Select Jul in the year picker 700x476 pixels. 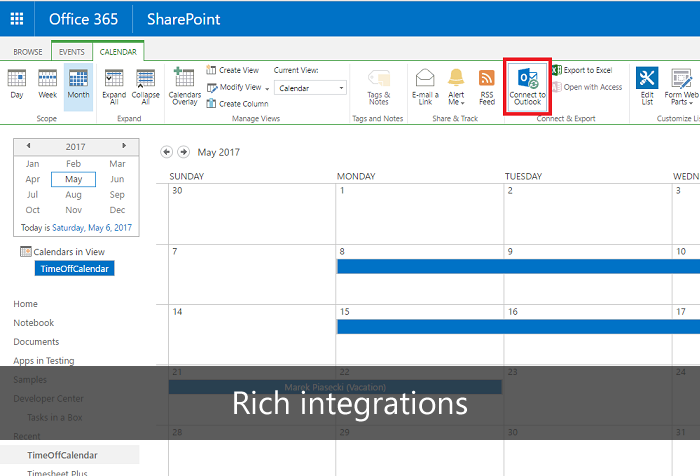pyautogui.click(x=32, y=195)
